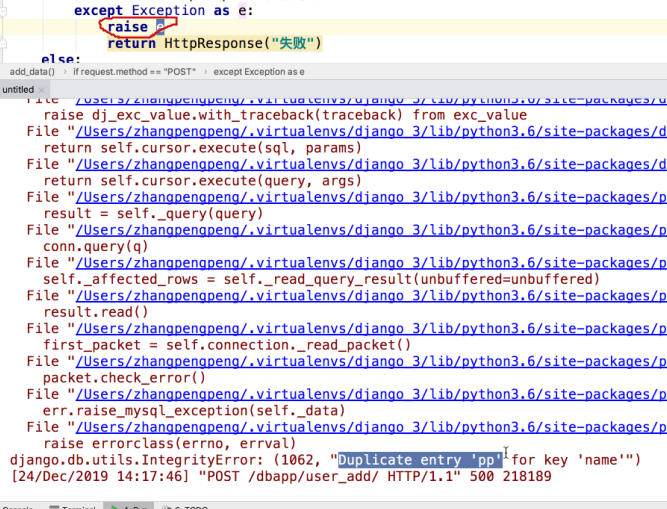Screen dimensions: 667x509
Task: Click the 'result = self._query(query)' output line
Action: (x=153, y=214)
